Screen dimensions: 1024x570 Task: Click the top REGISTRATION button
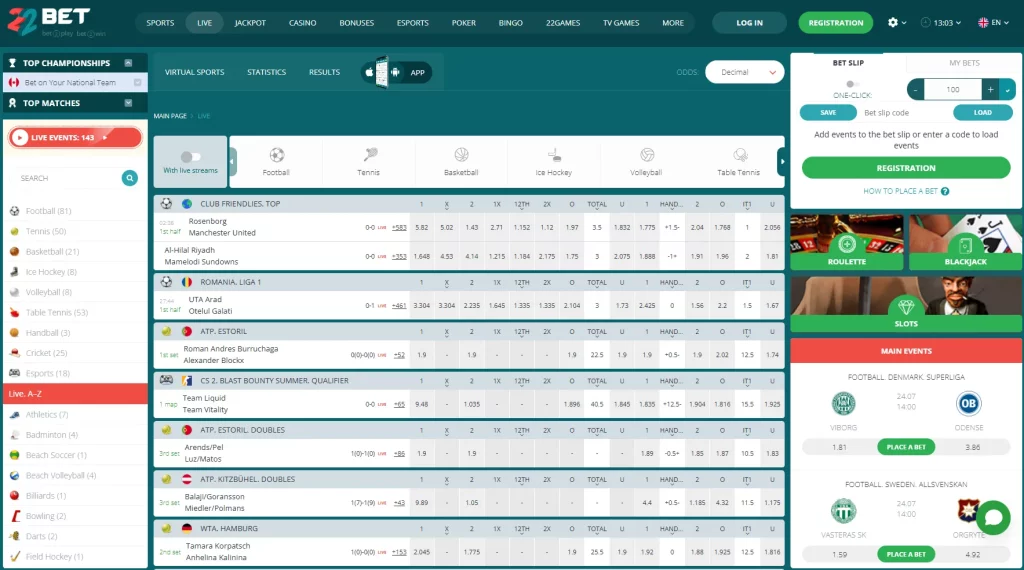click(835, 23)
